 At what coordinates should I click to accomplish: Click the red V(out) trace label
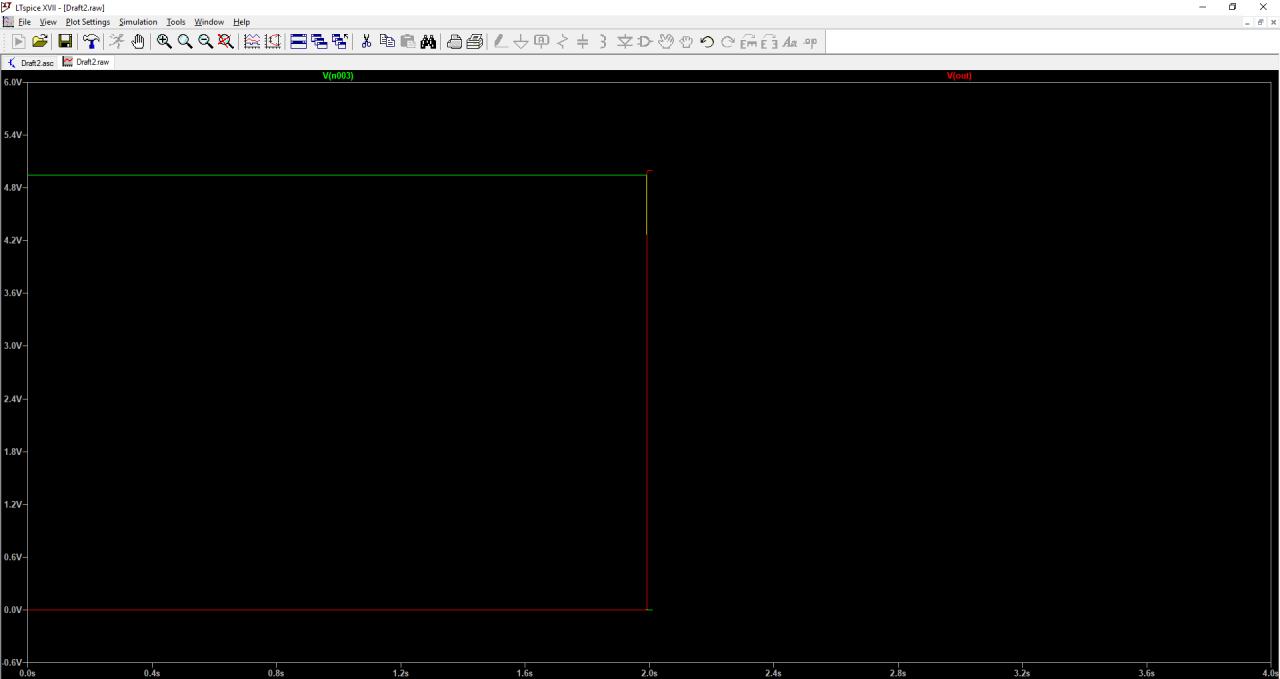(x=959, y=76)
